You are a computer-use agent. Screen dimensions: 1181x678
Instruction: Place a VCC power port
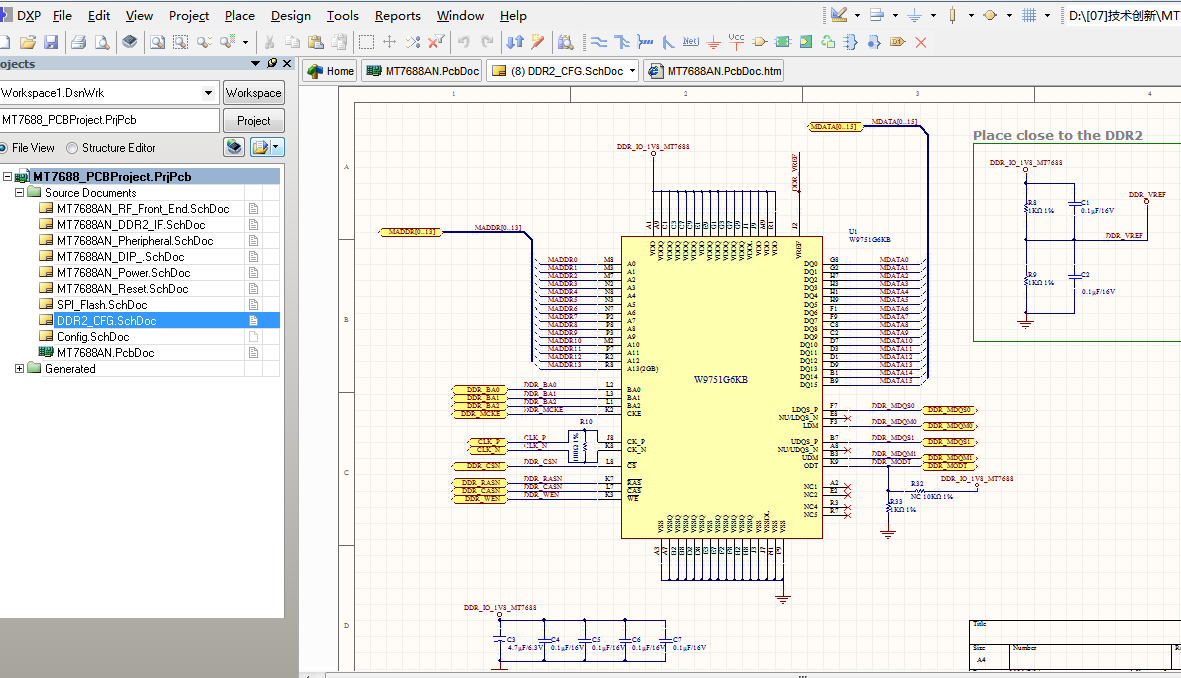[x=737, y=41]
